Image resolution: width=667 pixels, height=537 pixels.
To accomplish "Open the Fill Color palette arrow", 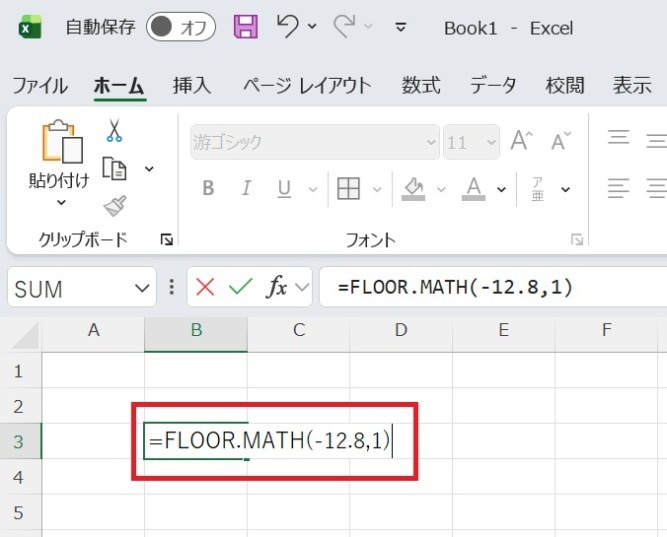I will click(x=441, y=189).
